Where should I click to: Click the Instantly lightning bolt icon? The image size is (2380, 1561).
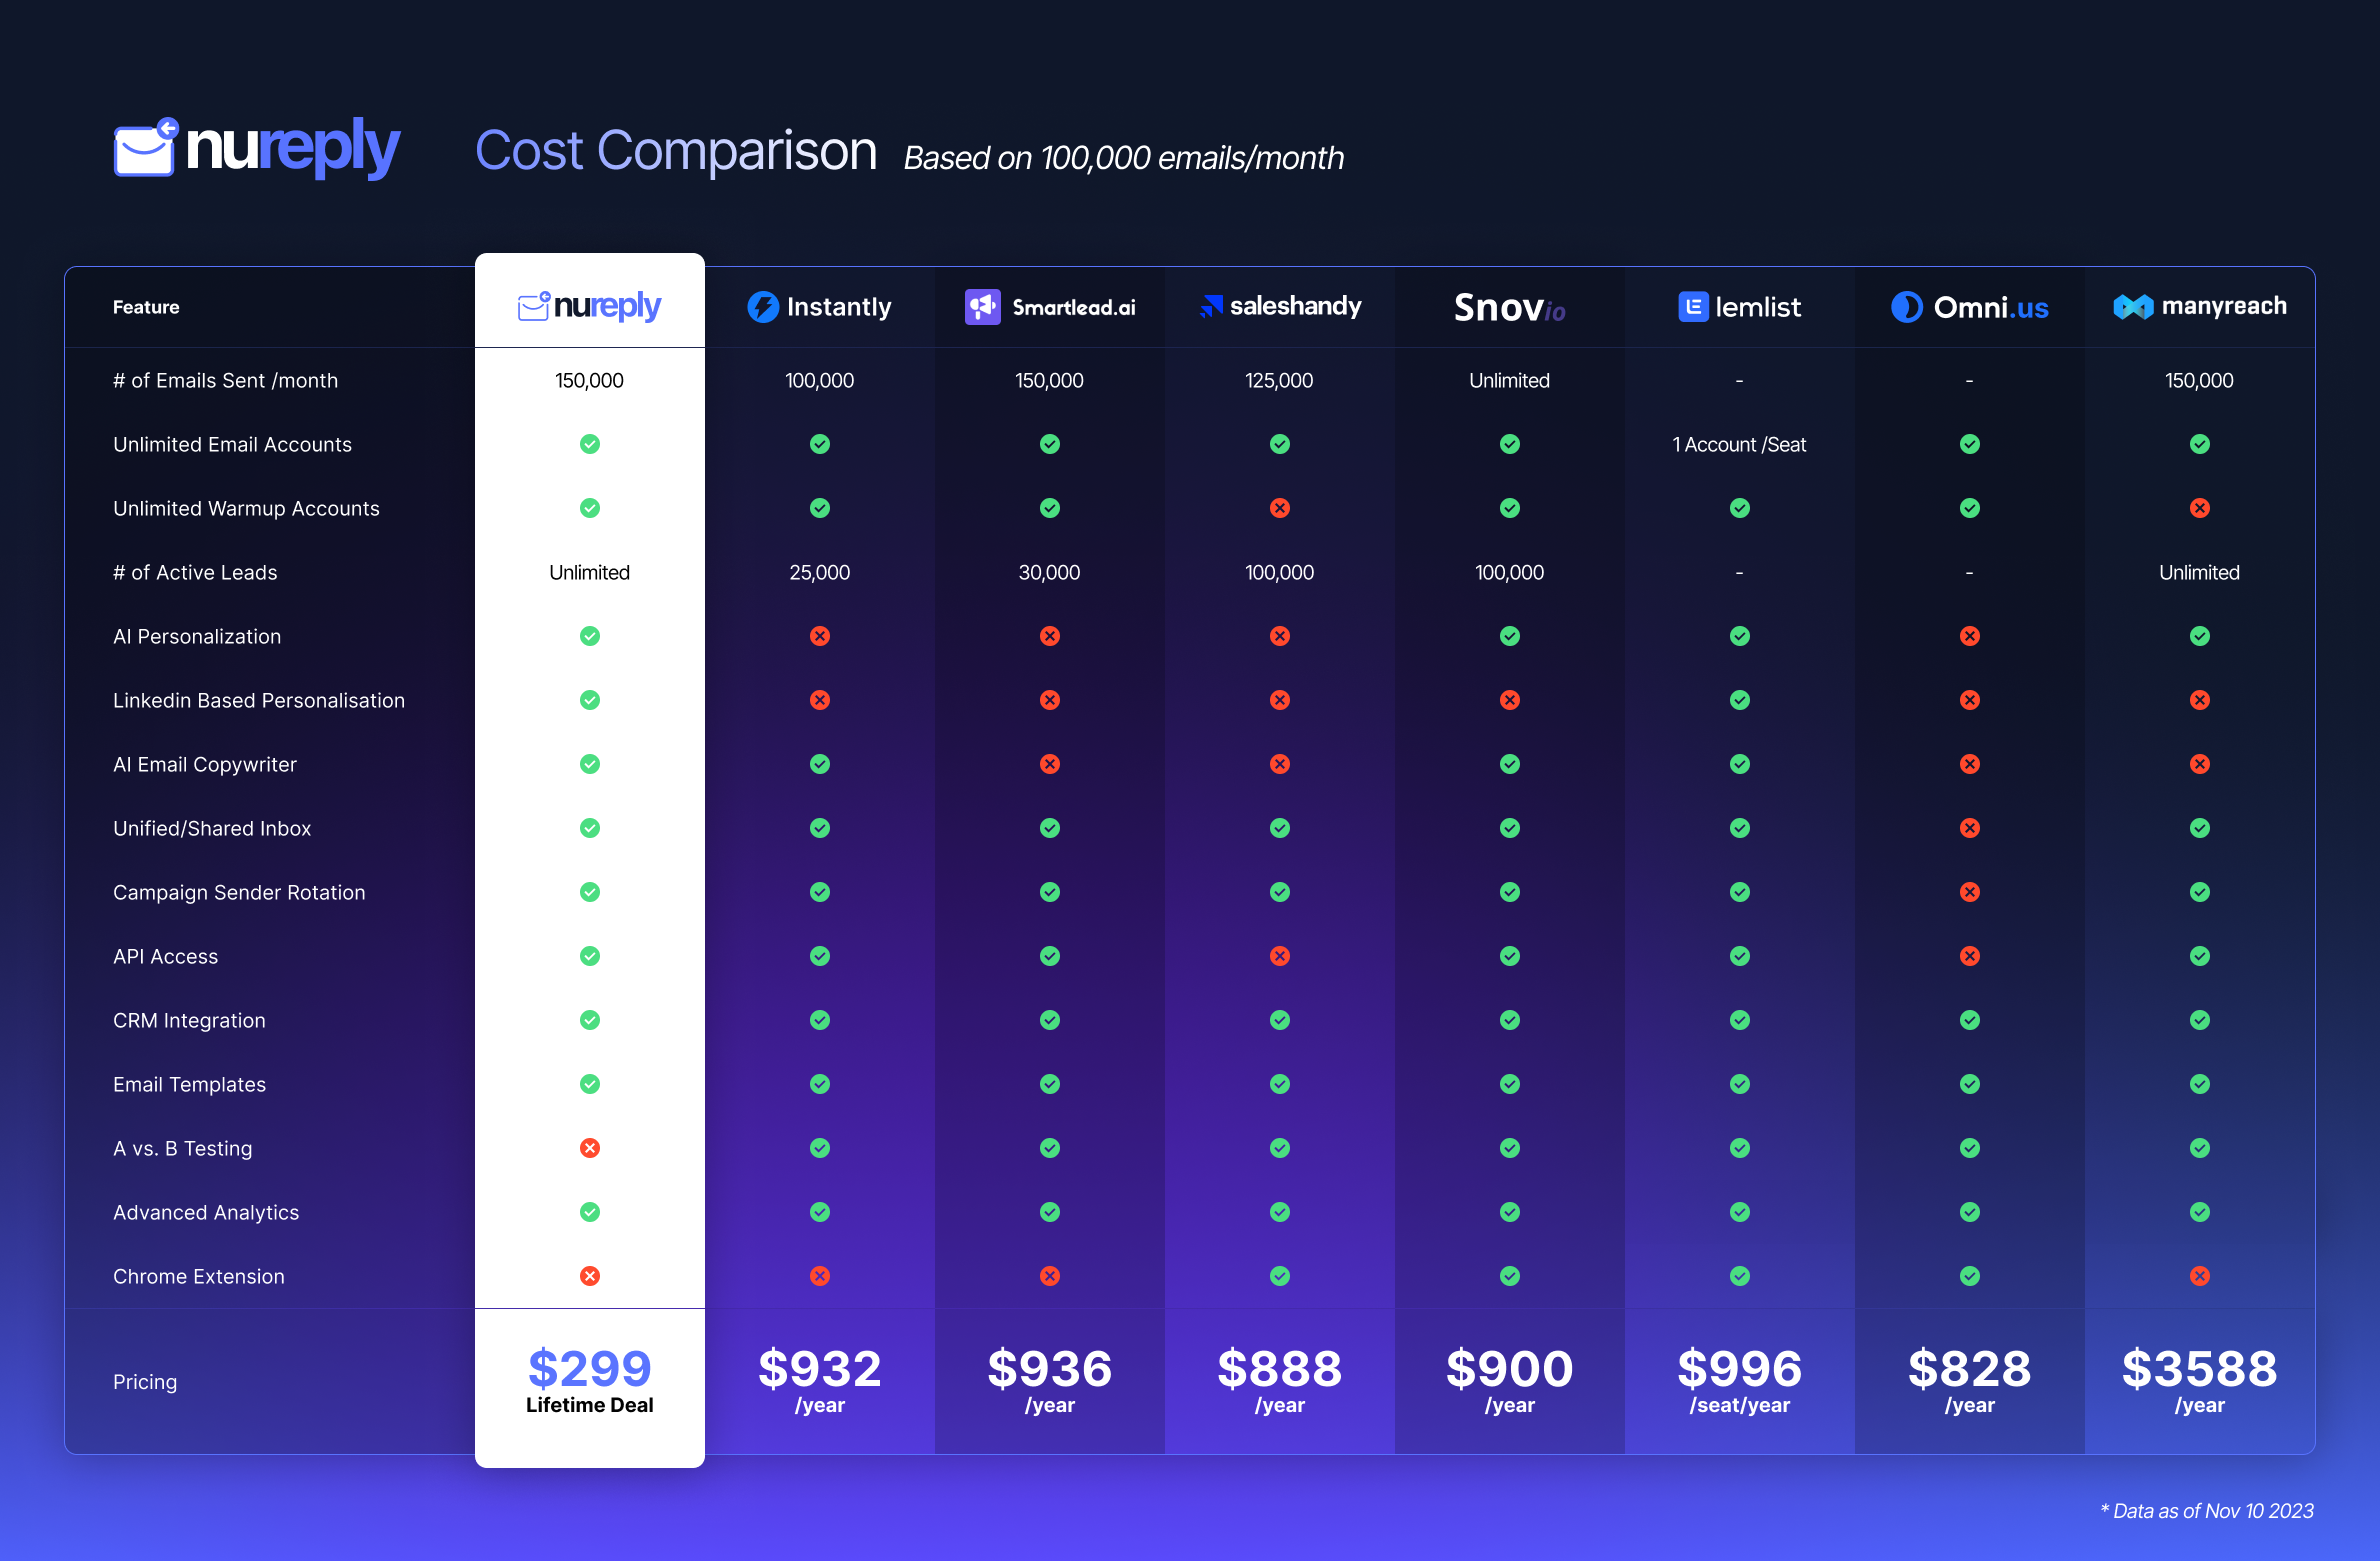(763, 307)
